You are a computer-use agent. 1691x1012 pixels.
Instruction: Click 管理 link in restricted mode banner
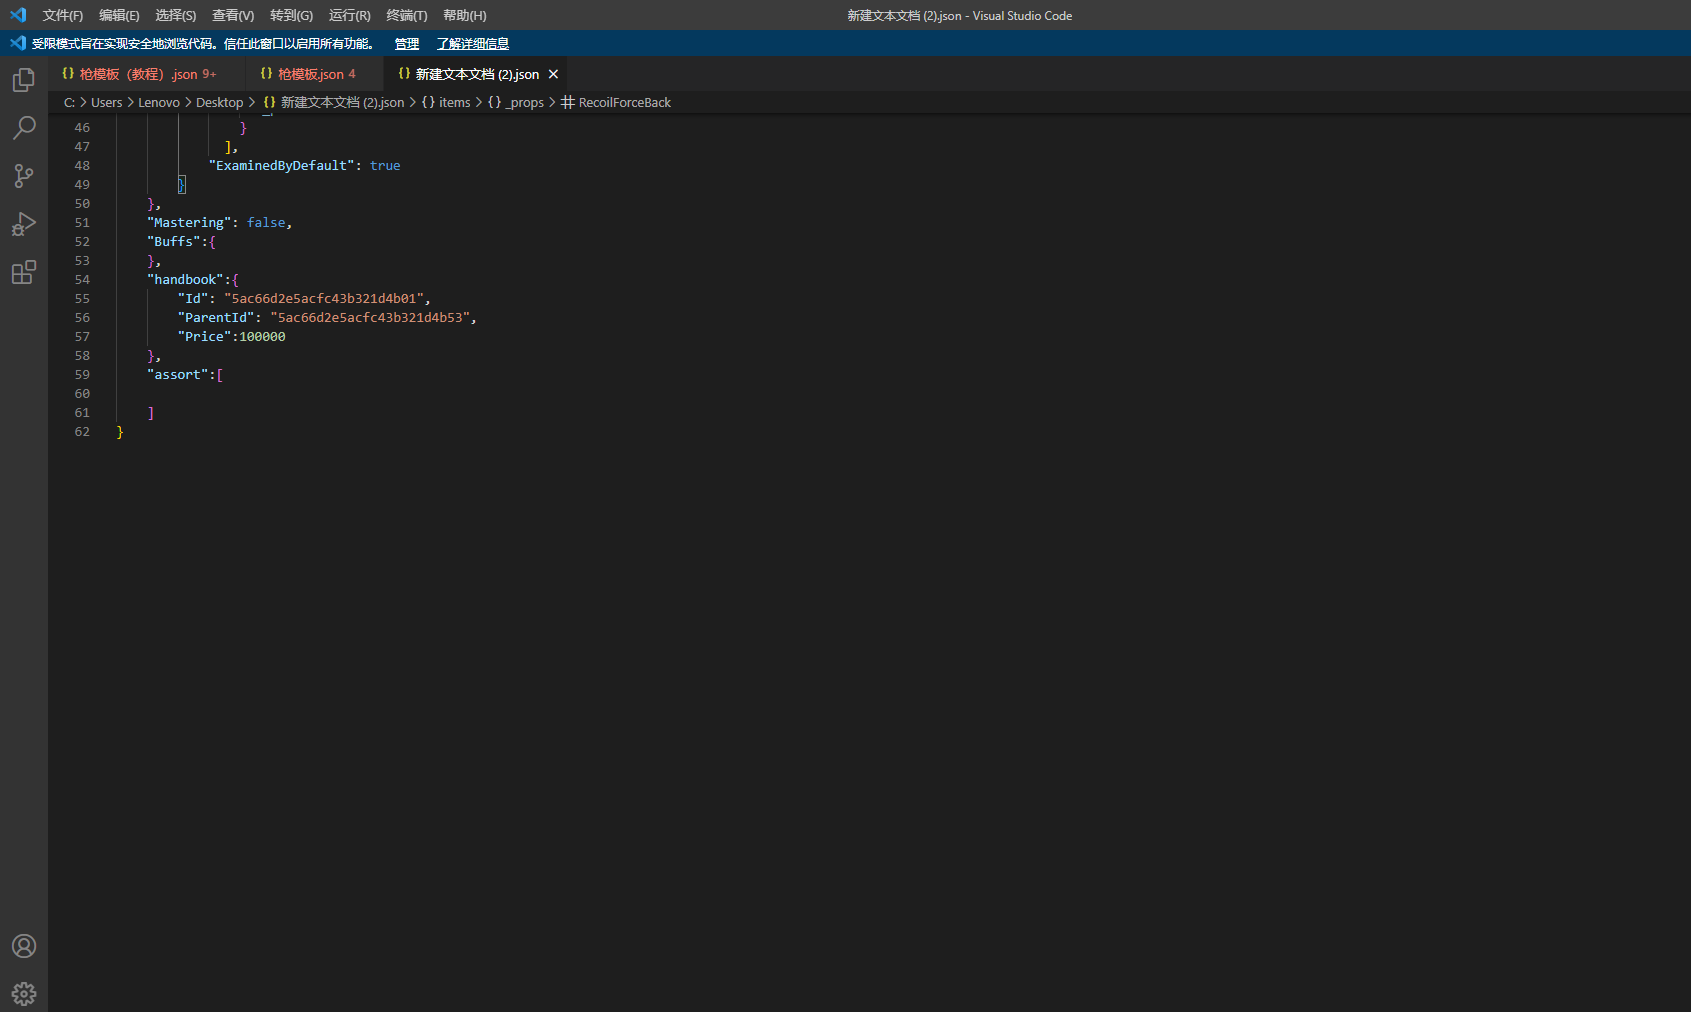[x=407, y=43]
